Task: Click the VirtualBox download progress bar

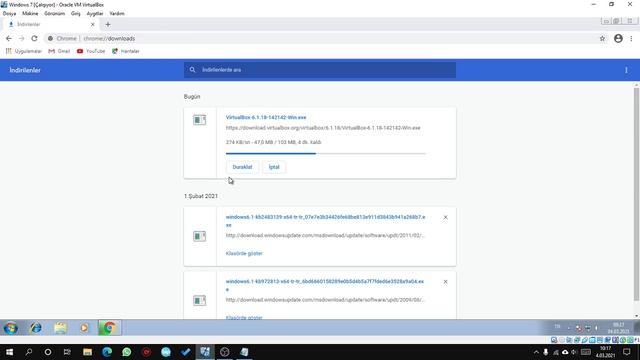Action: [x=326, y=153]
